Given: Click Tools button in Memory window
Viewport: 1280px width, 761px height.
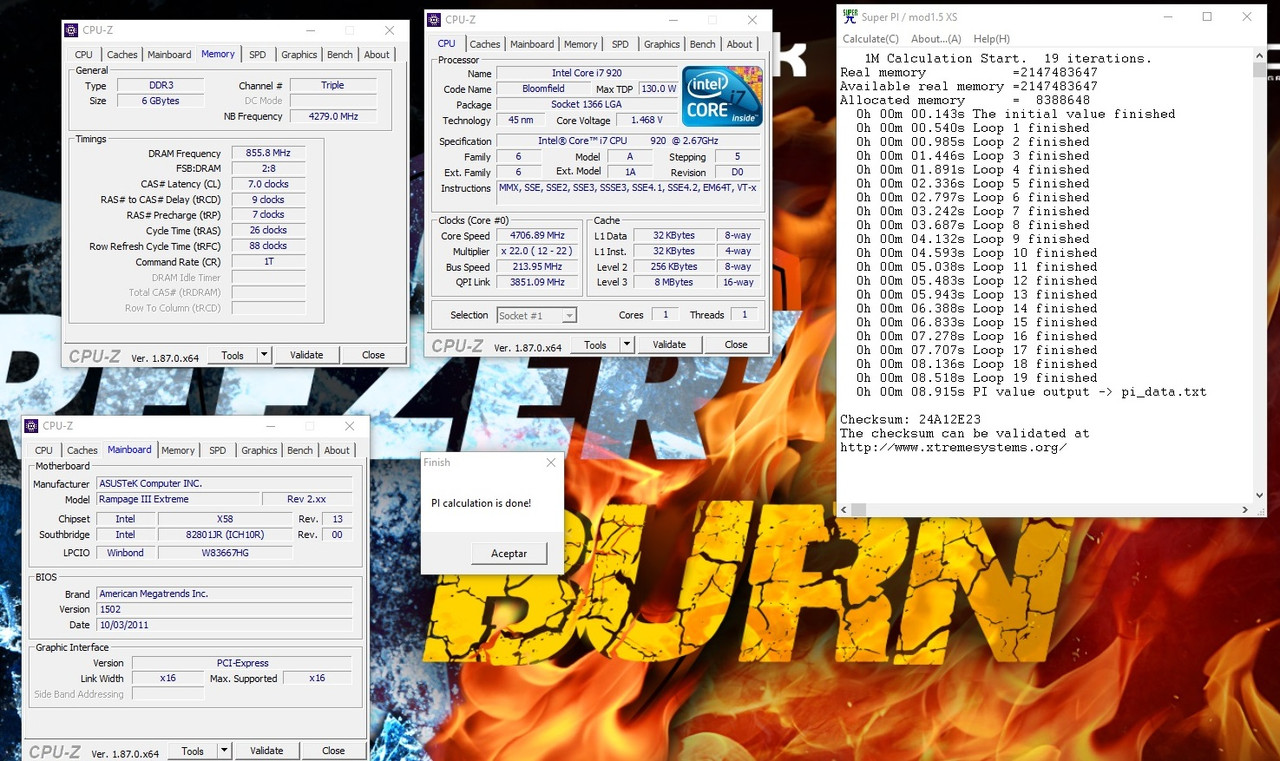Looking at the screenshot, I should [x=232, y=355].
